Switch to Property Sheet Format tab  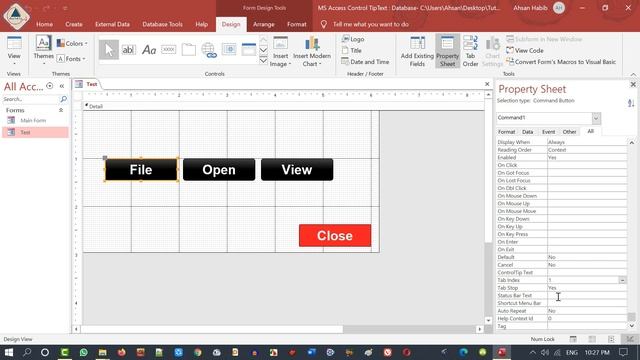(x=507, y=132)
